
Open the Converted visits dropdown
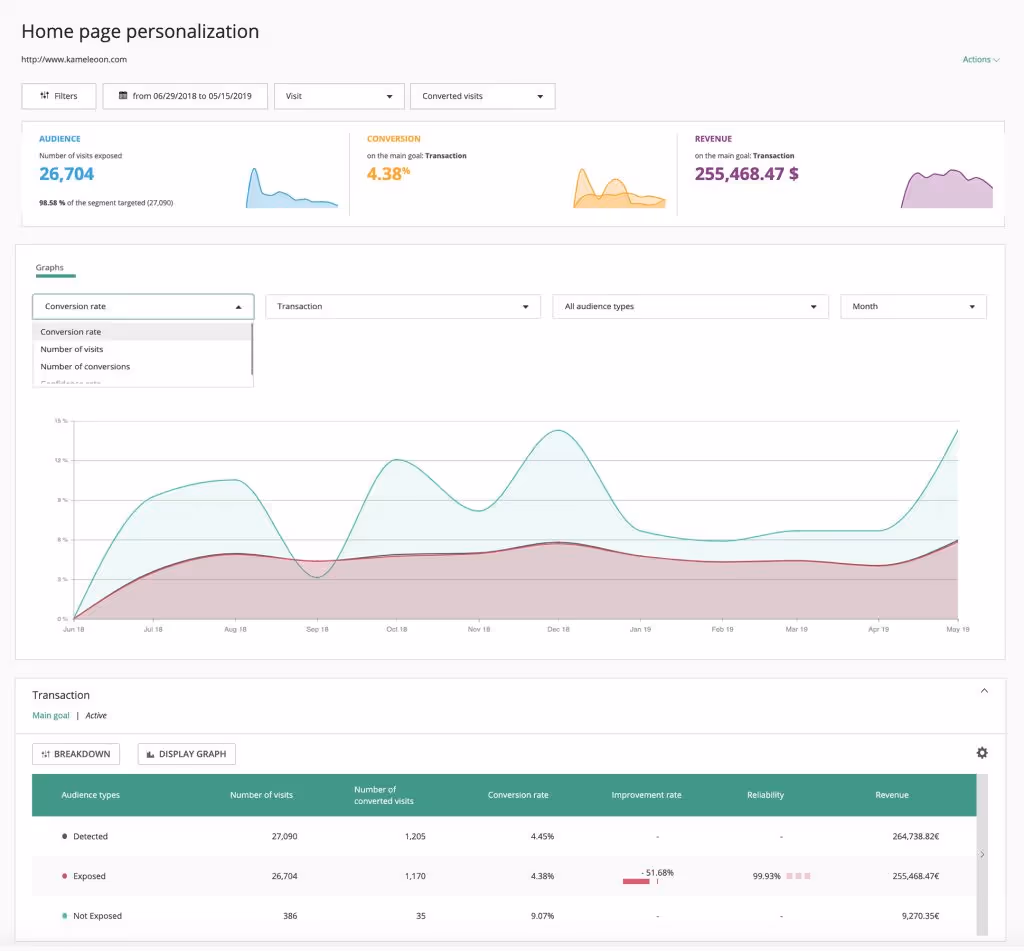[x=483, y=96]
